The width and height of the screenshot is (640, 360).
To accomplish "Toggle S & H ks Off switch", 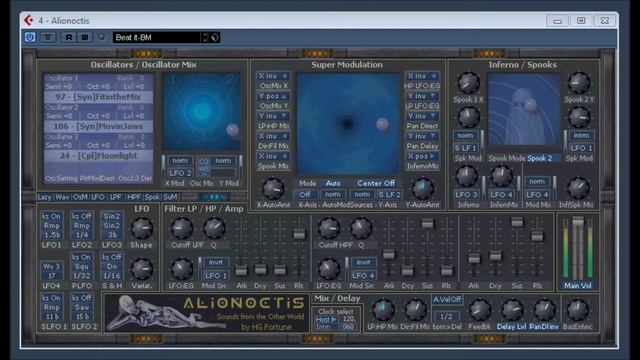I will (x=112, y=257).
